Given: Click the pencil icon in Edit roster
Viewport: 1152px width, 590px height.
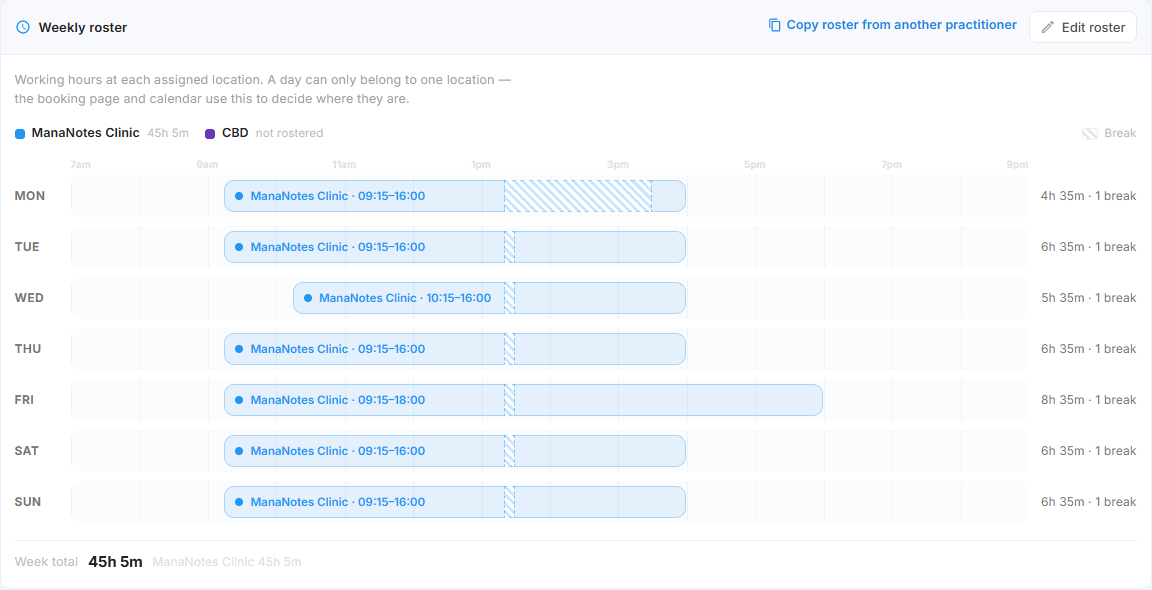Looking at the screenshot, I should pyautogui.click(x=1048, y=27).
